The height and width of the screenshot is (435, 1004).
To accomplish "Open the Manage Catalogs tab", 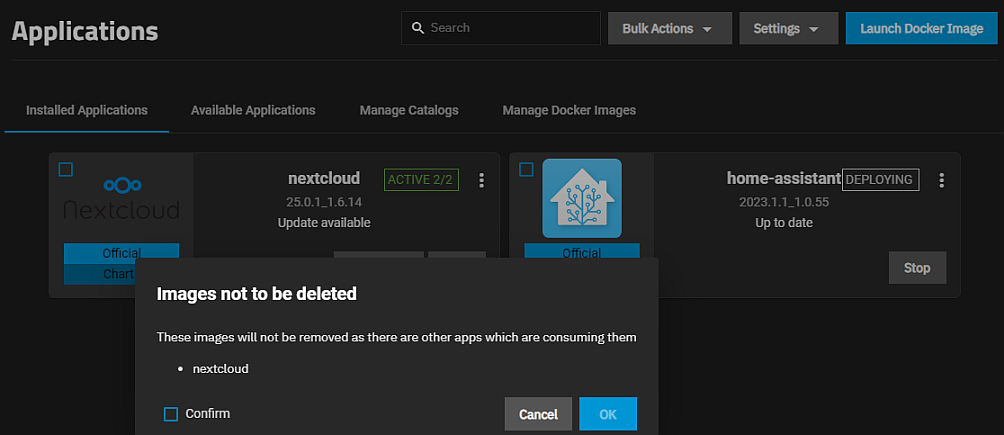I will coord(409,110).
